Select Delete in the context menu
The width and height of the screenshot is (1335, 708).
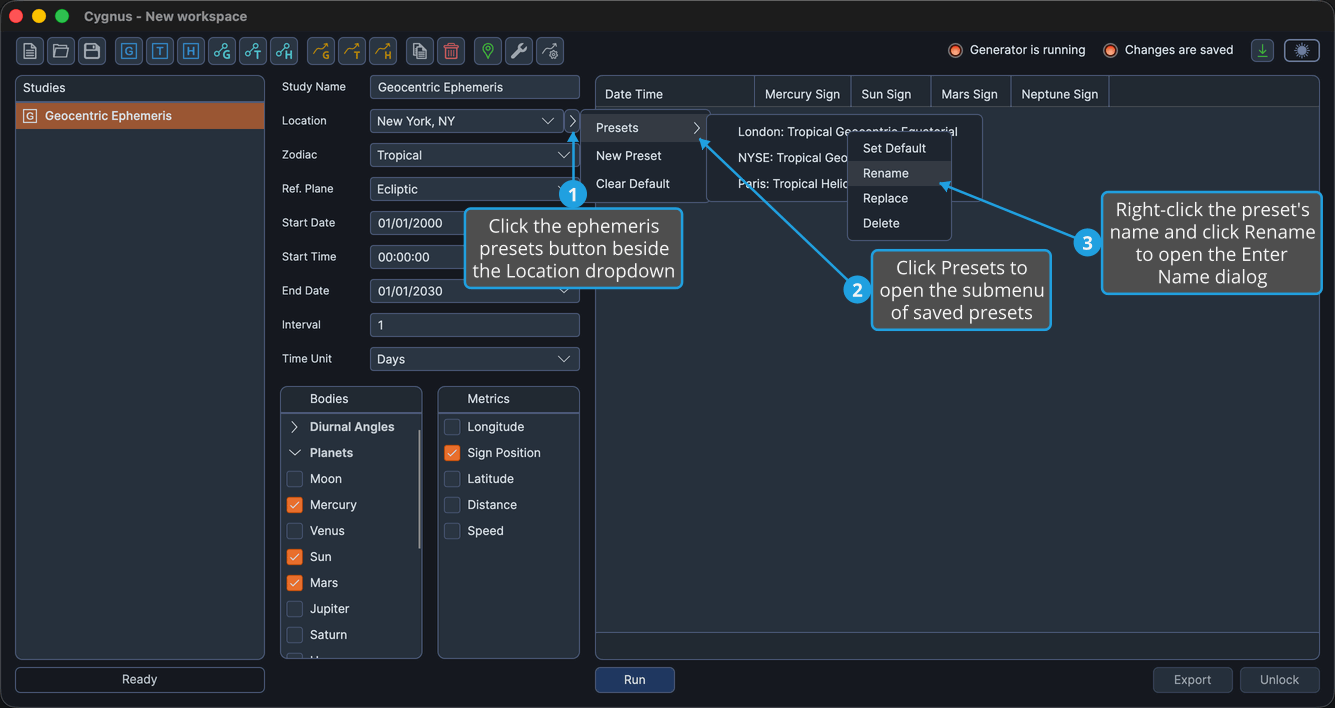tap(899, 223)
